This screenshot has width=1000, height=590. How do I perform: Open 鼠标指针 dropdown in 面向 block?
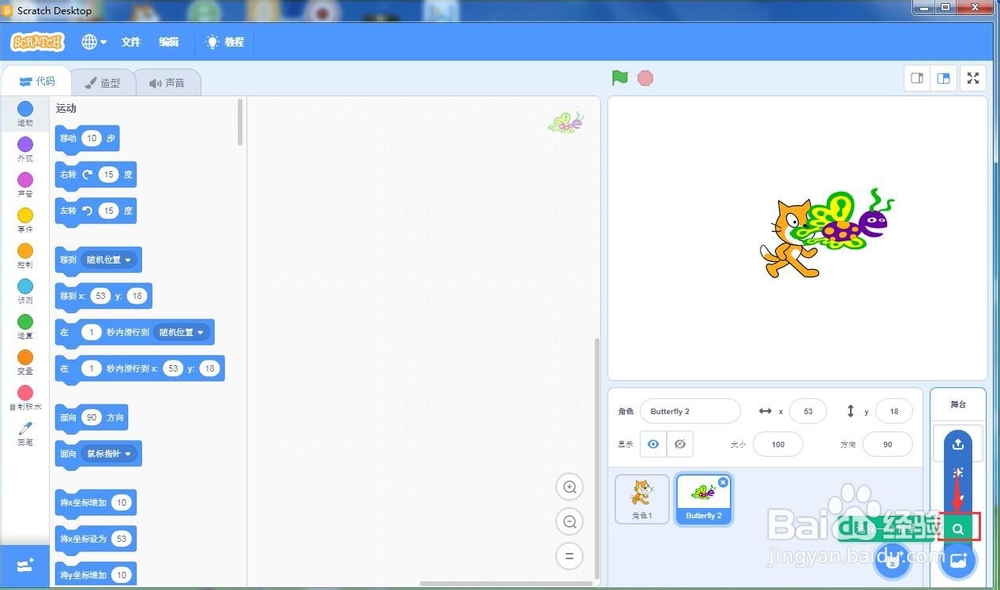109,454
